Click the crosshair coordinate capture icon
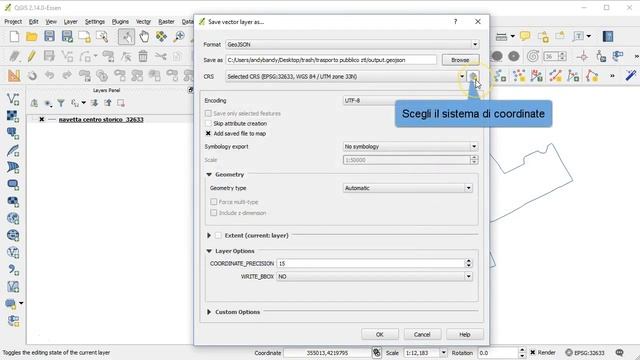Viewport: 640px width, 360px height. 583,56
